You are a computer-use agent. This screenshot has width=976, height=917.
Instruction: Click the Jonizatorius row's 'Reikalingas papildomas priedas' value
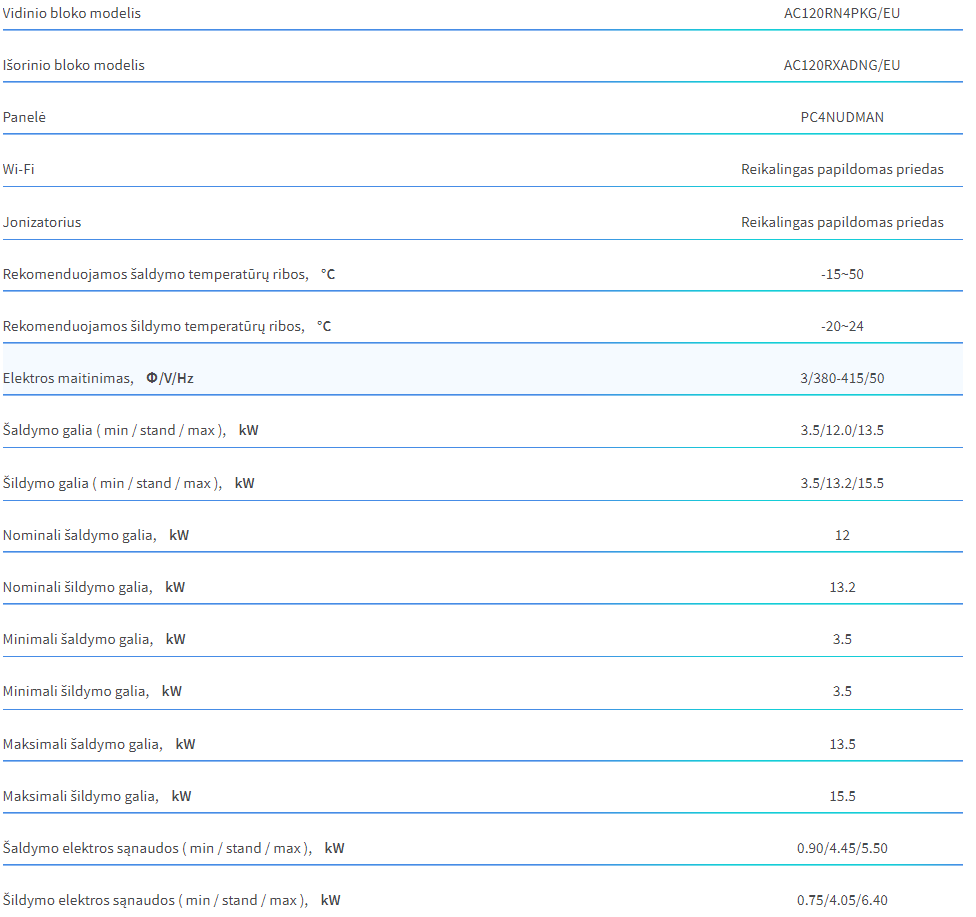point(842,222)
